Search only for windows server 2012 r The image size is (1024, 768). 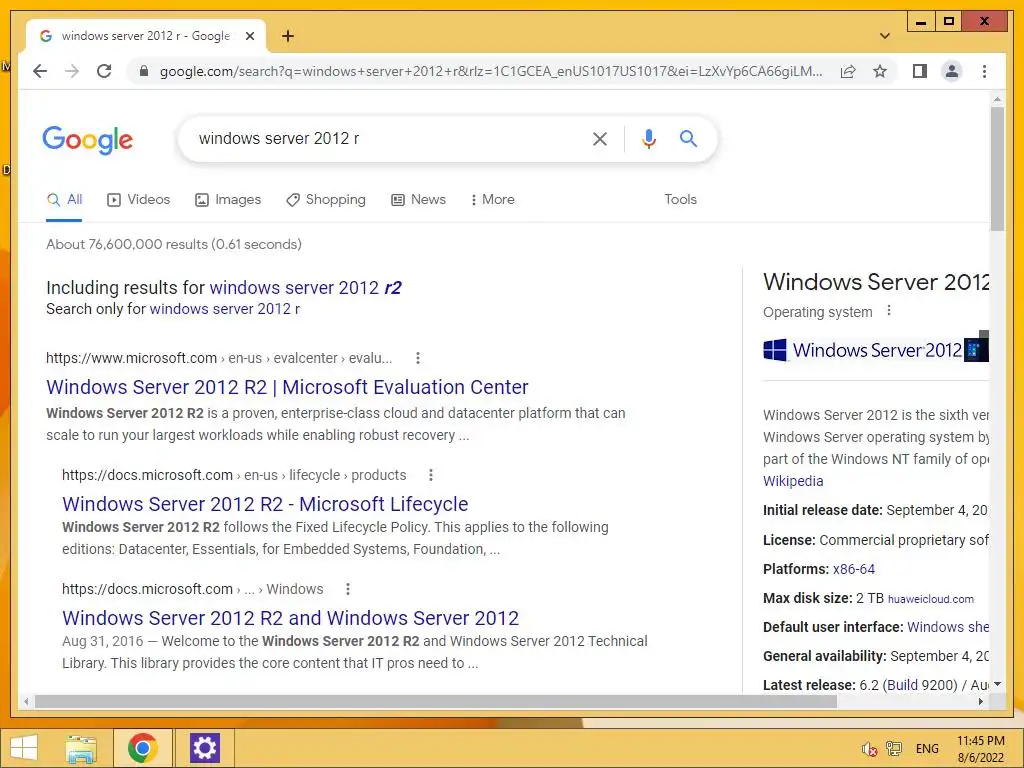pos(225,309)
